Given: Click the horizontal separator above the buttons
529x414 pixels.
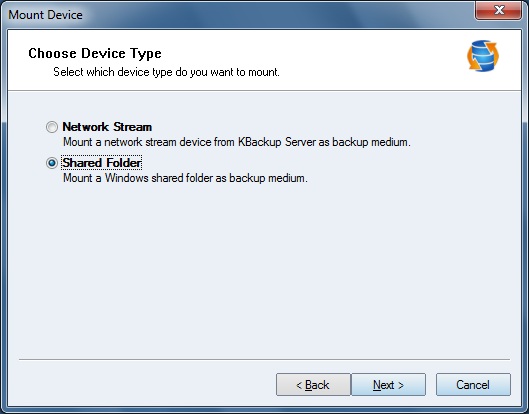Looking at the screenshot, I should [x=264, y=360].
